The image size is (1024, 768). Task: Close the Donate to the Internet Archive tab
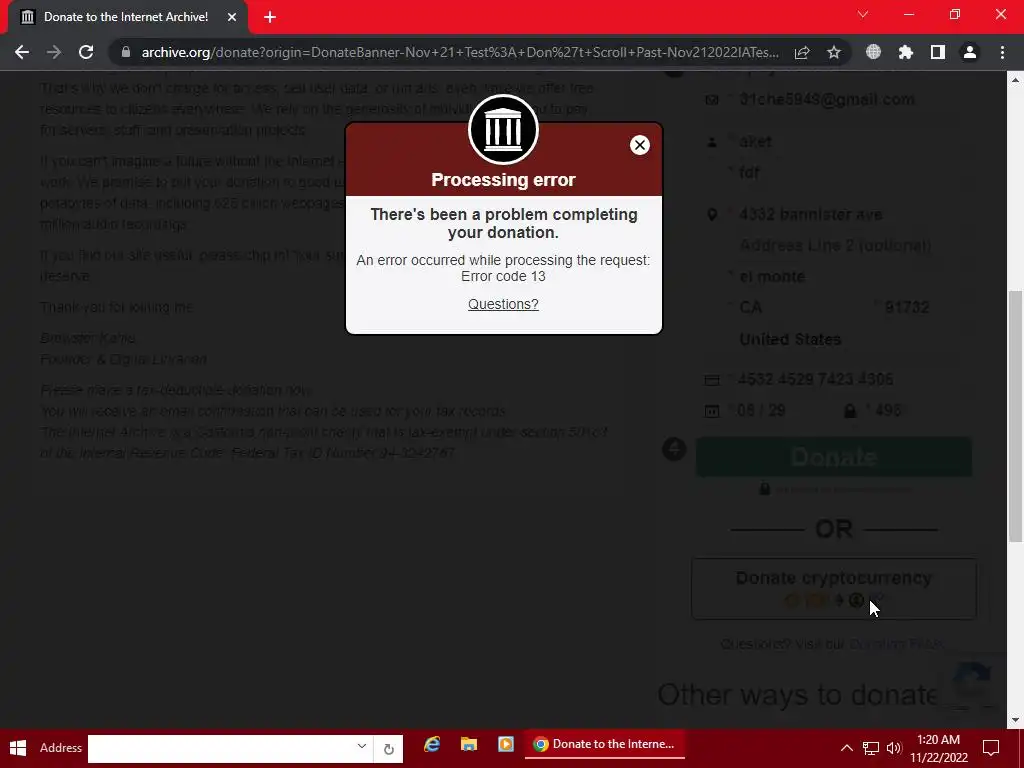[x=232, y=17]
